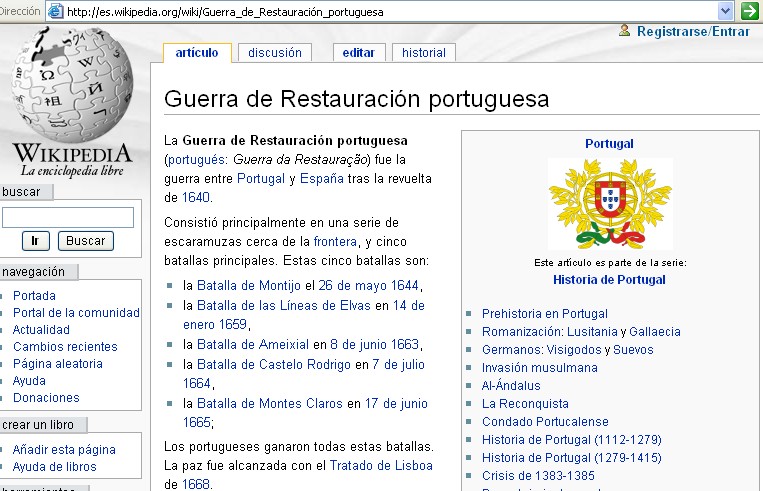
Task: Follow the portugués link in intro
Action: click(x=196, y=160)
